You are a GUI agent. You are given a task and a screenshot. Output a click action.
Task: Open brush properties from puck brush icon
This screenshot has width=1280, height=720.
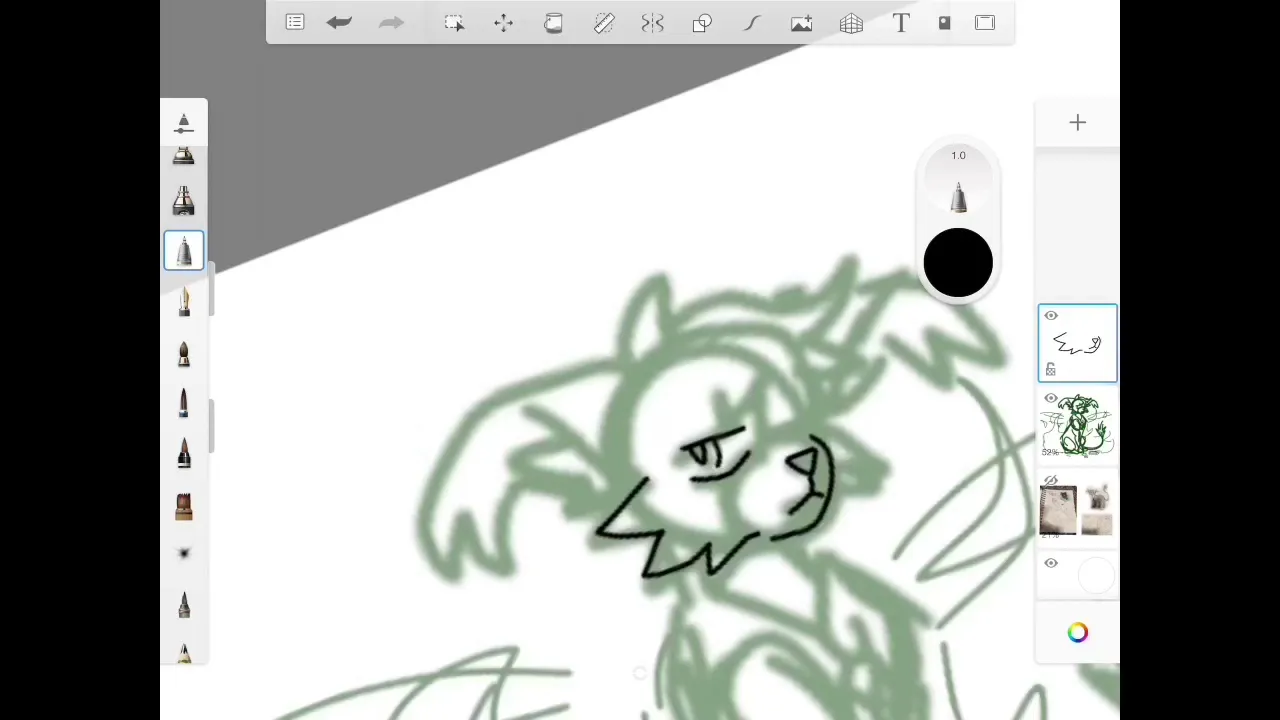pyautogui.click(x=958, y=197)
